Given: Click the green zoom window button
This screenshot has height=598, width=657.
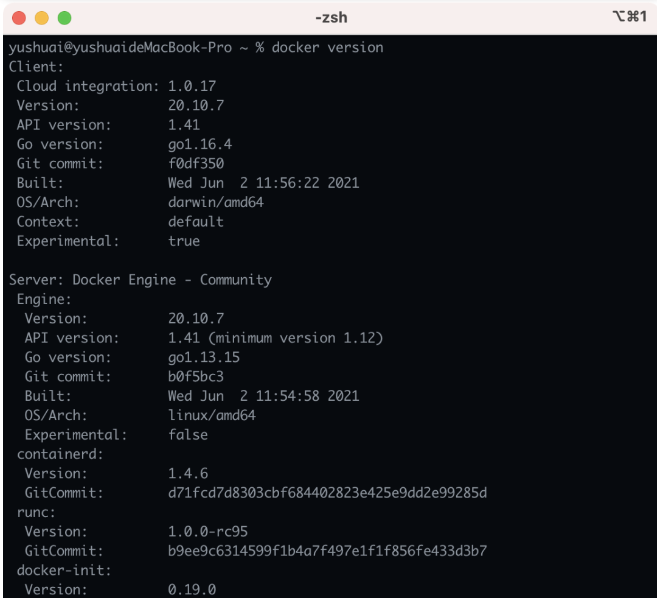Looking at the screenshot, I should point(64,17).
